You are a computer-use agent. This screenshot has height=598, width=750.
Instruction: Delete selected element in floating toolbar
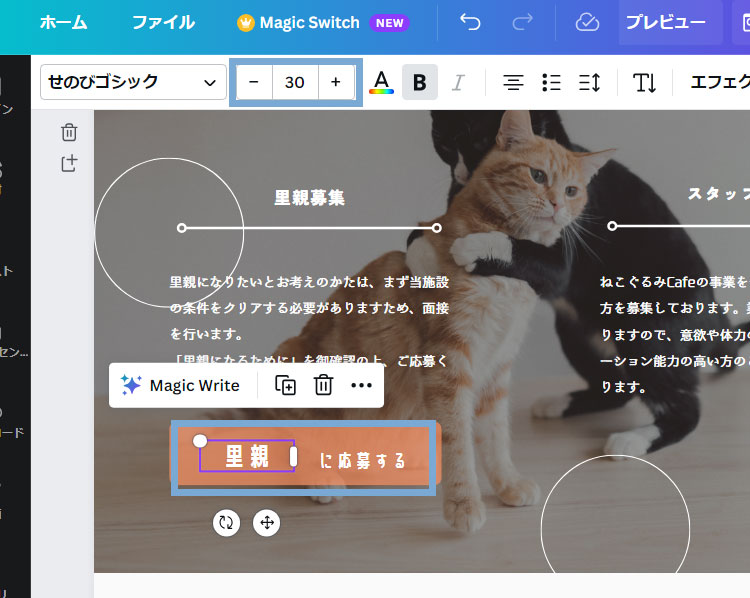[323, 385]
